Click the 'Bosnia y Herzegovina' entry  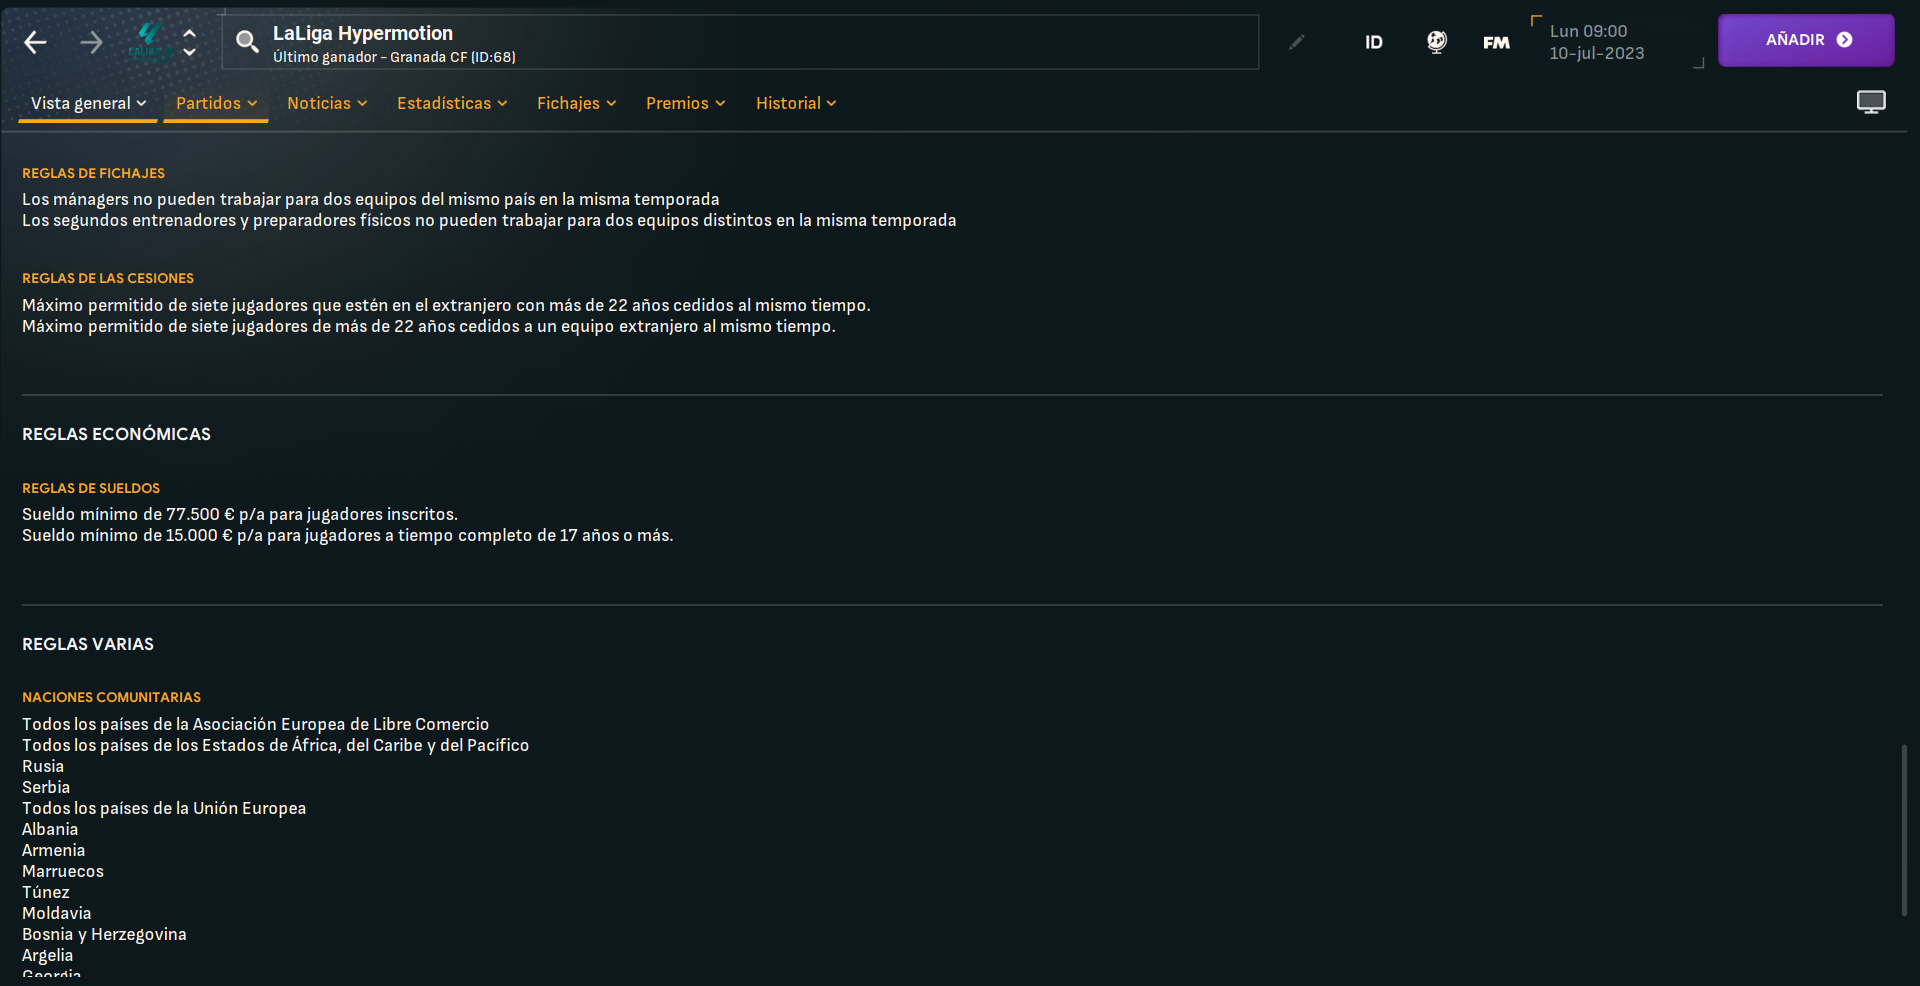tap(104, 934)
